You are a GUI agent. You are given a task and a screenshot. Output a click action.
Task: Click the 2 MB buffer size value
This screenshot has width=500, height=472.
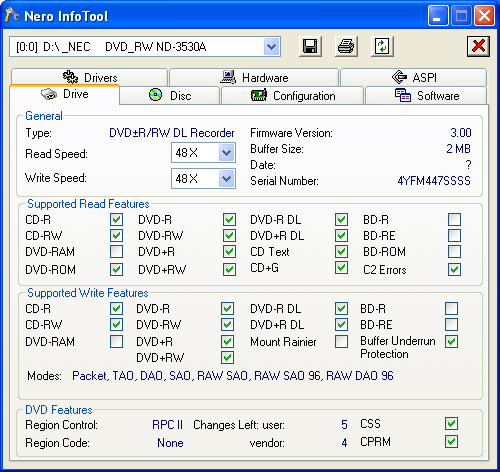coord(459,149)
